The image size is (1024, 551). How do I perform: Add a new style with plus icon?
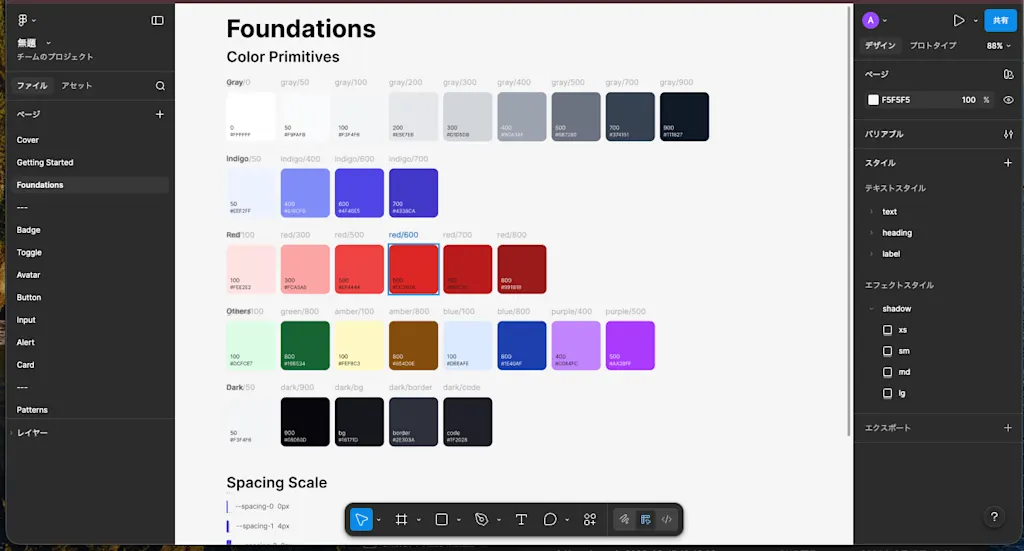tap(1008, 163)
